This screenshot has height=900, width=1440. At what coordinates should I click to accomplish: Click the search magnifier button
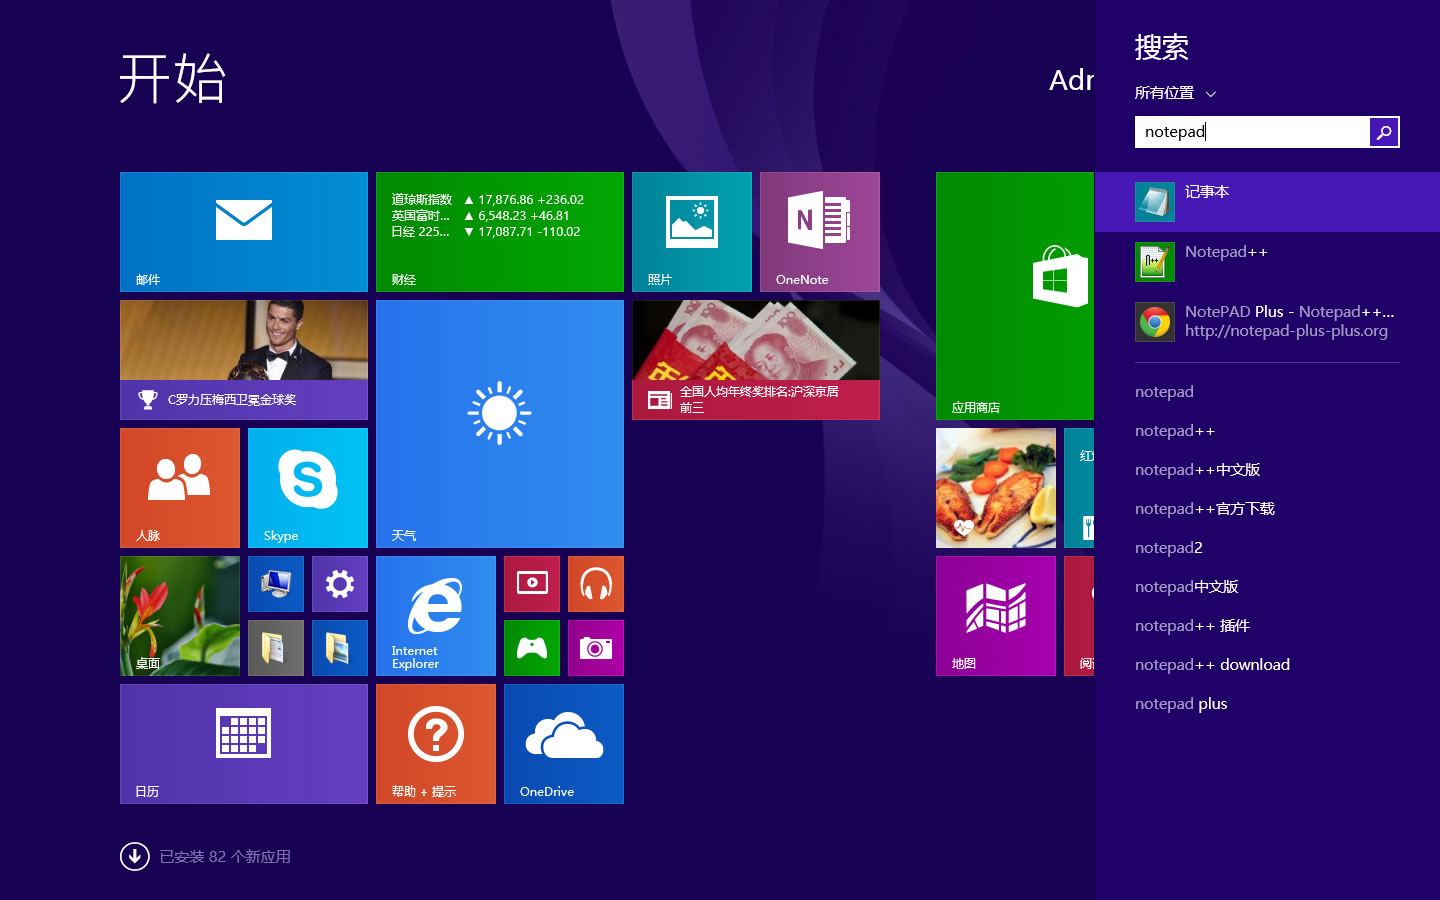pyautogui.click(x=1384, y=132)
